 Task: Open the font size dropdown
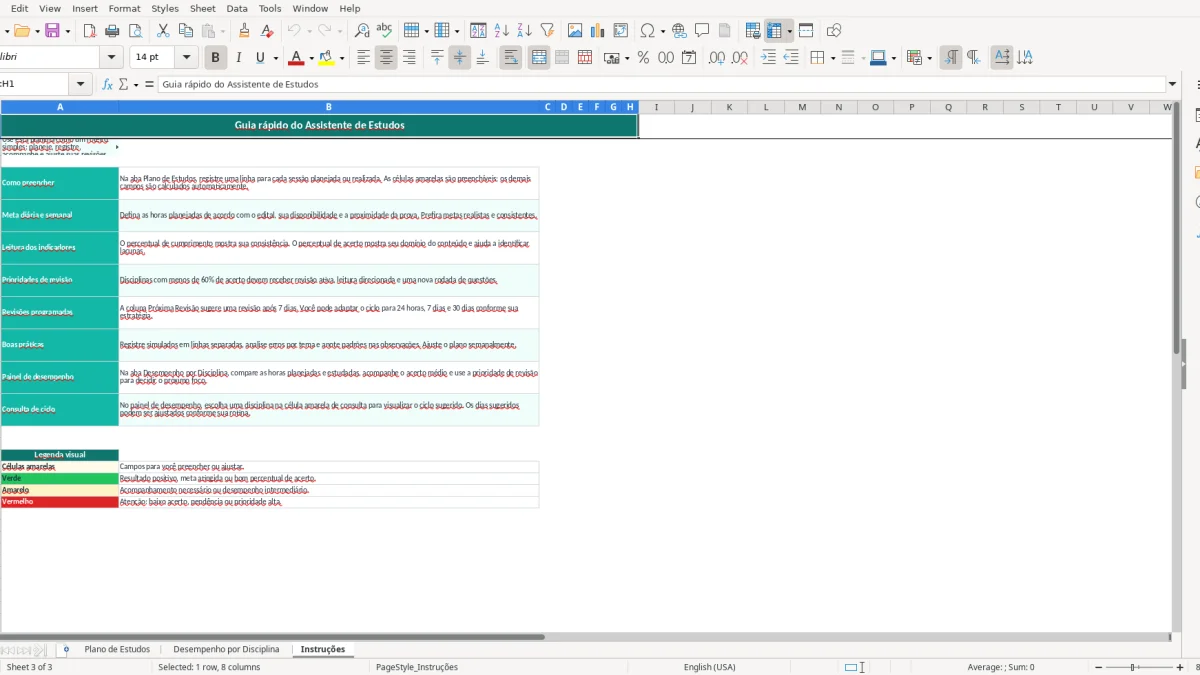click(186, 58)
